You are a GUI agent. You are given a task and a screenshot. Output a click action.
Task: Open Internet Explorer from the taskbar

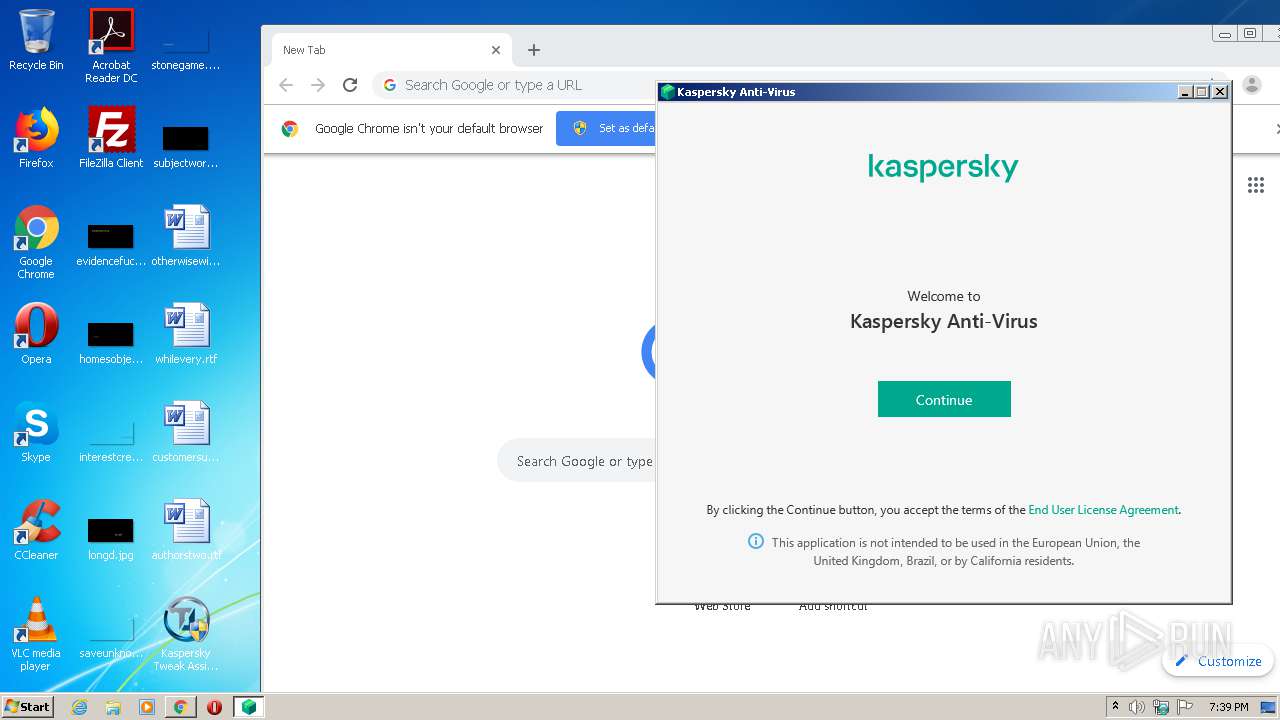pyautogui.click(x=80, y=707)
